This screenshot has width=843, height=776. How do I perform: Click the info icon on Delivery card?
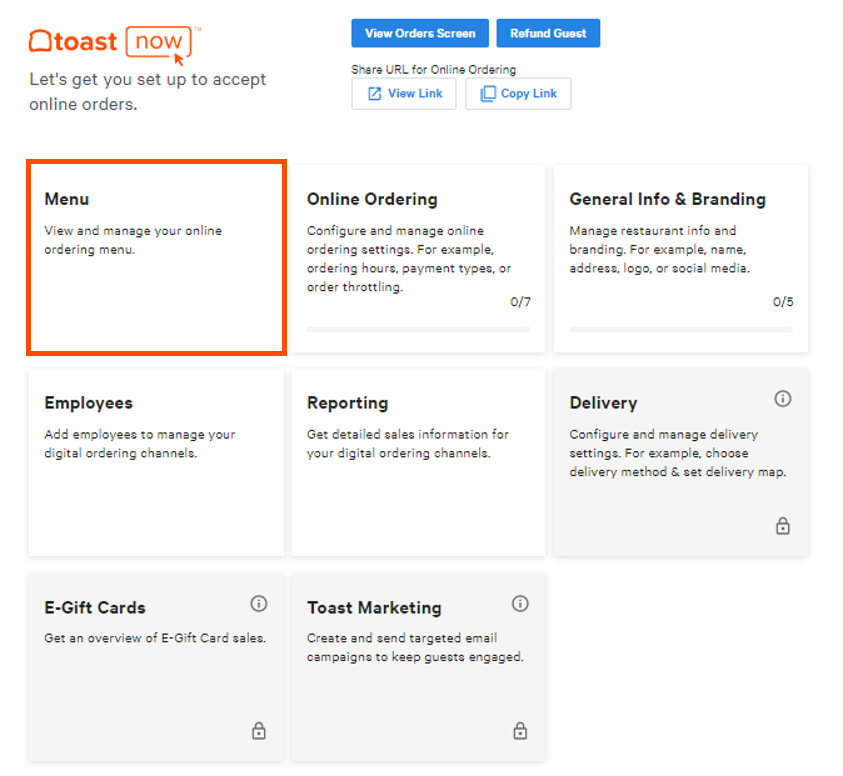(x=782, y=398)
